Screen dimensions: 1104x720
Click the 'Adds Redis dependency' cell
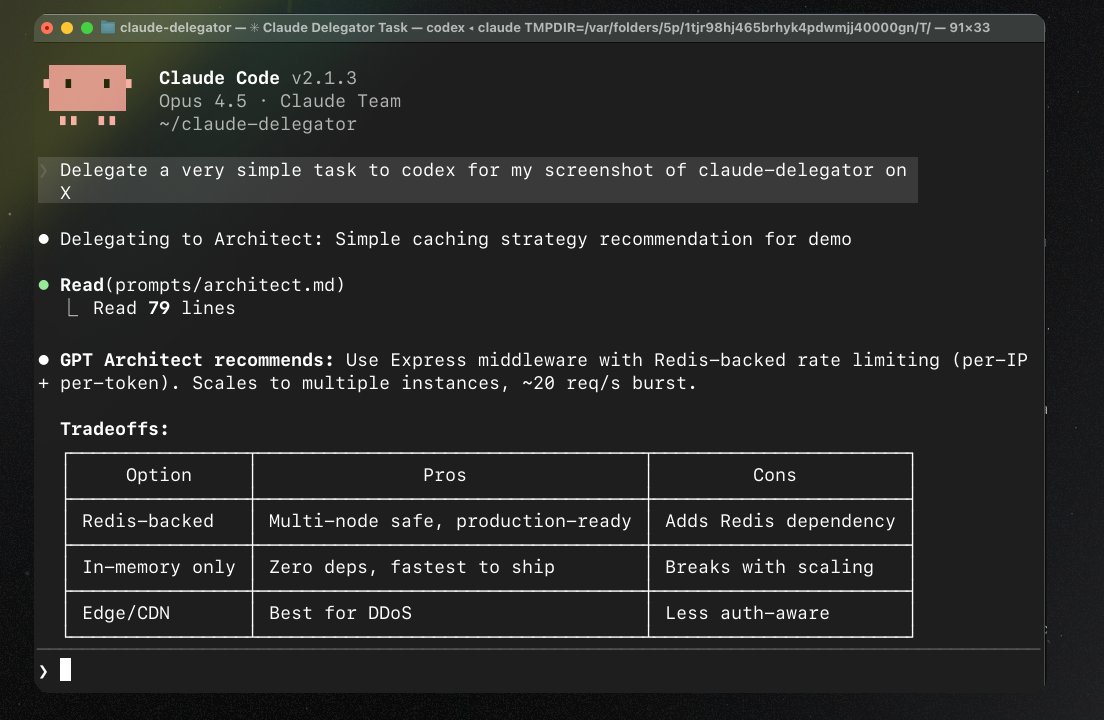click(x=780, y=521)
